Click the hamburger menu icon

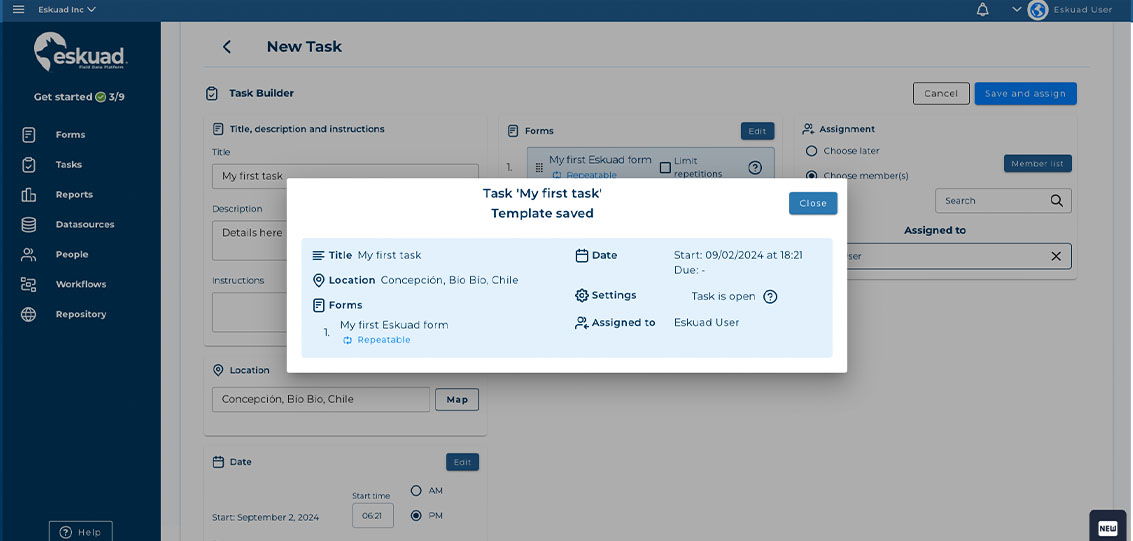point(18,10)
